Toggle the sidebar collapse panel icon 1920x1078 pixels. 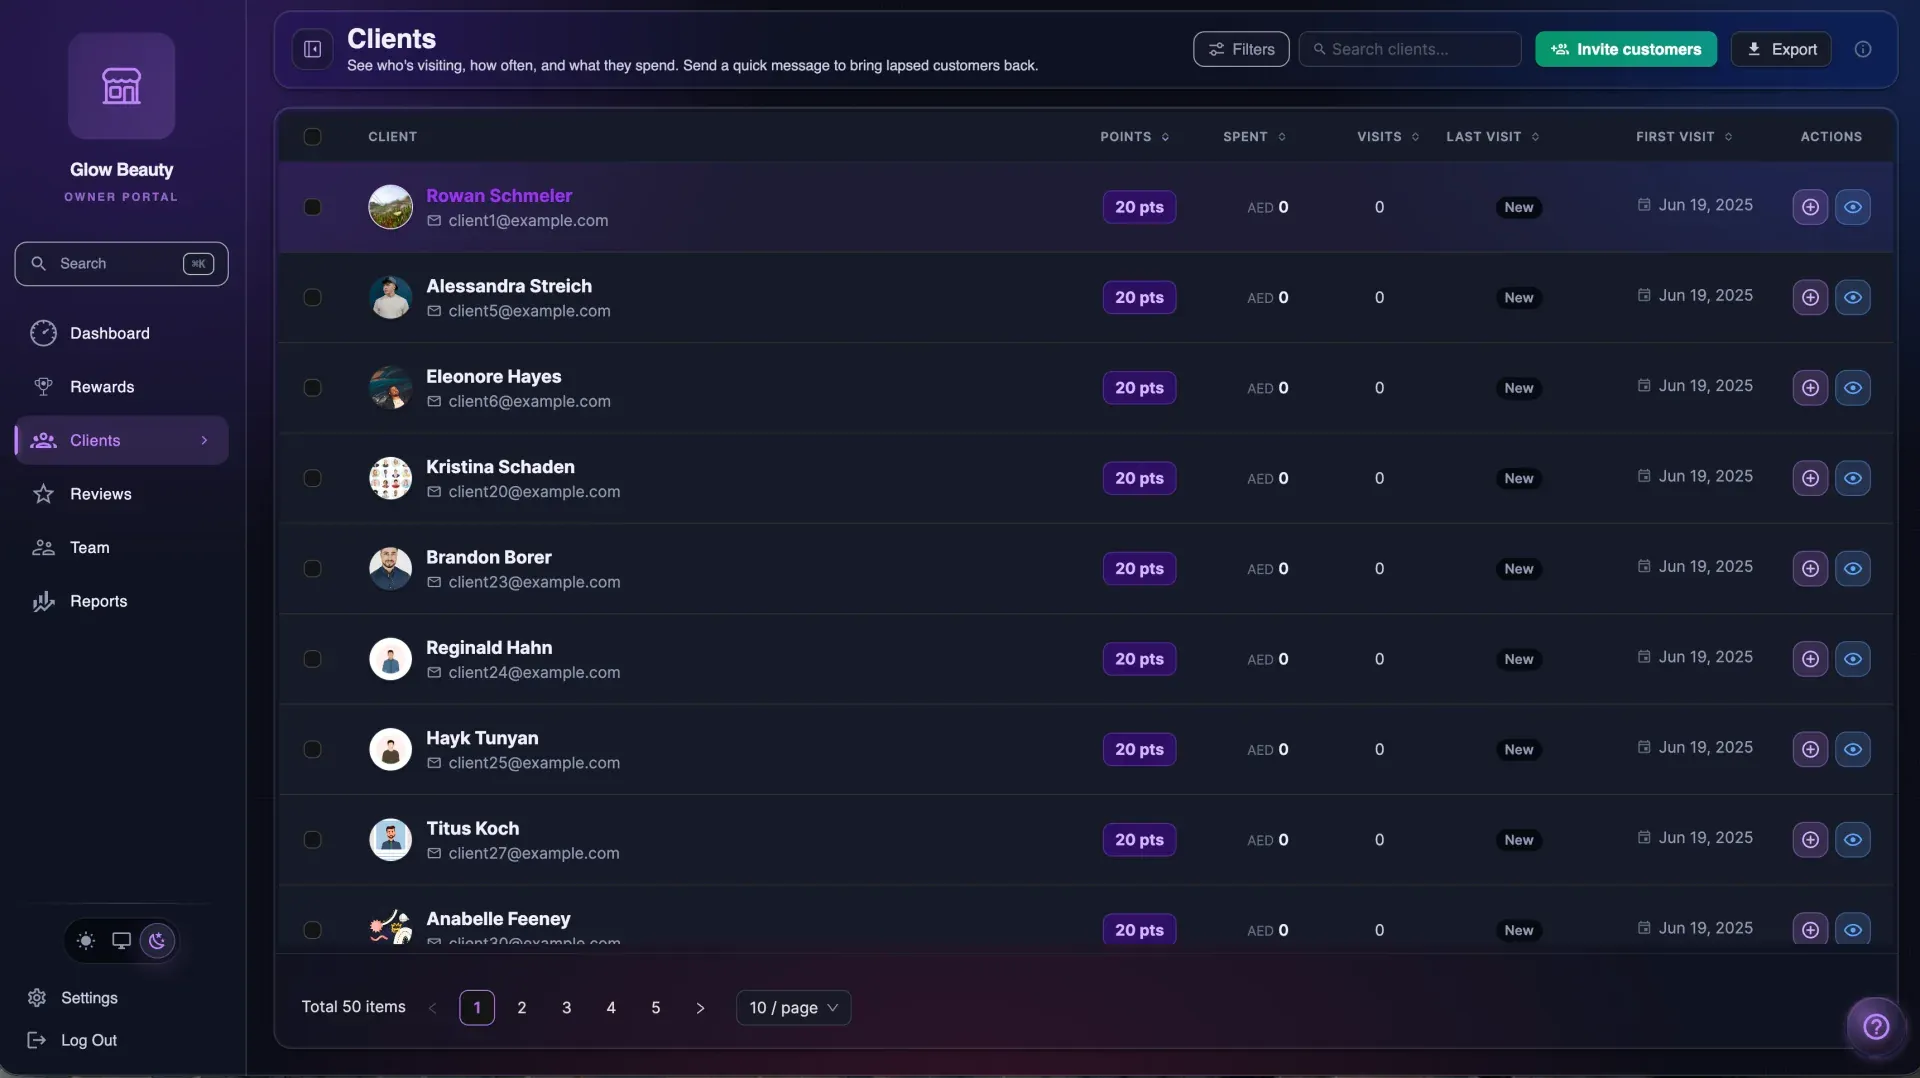click(312, 49)
